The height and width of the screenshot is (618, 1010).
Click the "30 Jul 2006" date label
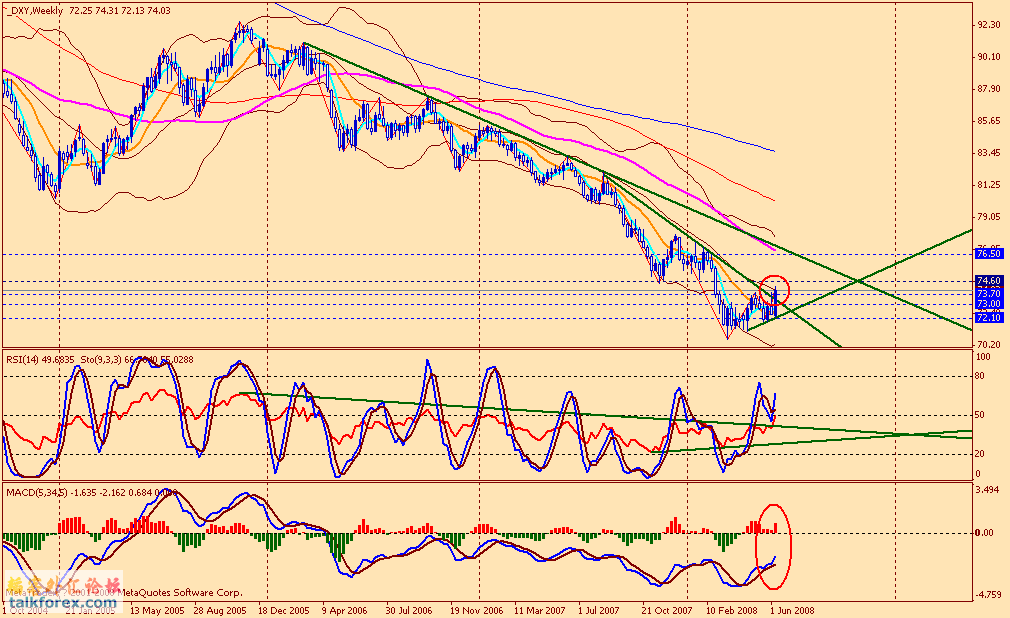409,610
